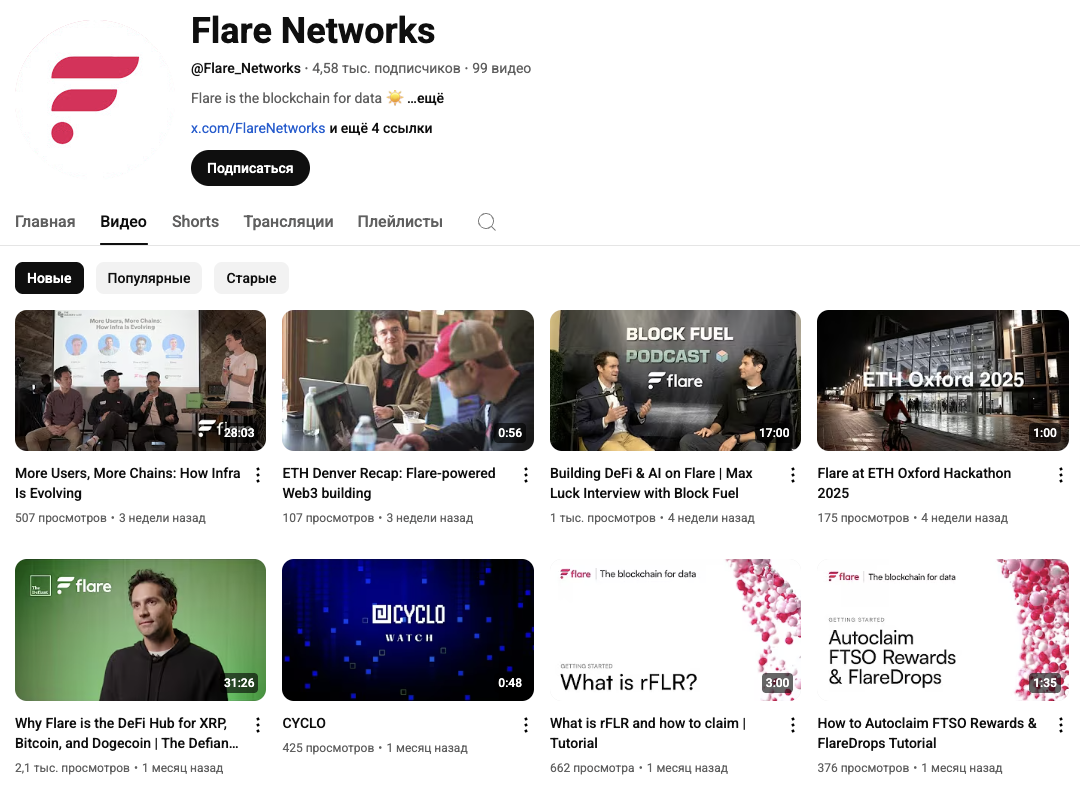Sort videos by Популярные
Image resolution: width=1080 pixels, height=786 pixels.
click(x=149, y=278)
